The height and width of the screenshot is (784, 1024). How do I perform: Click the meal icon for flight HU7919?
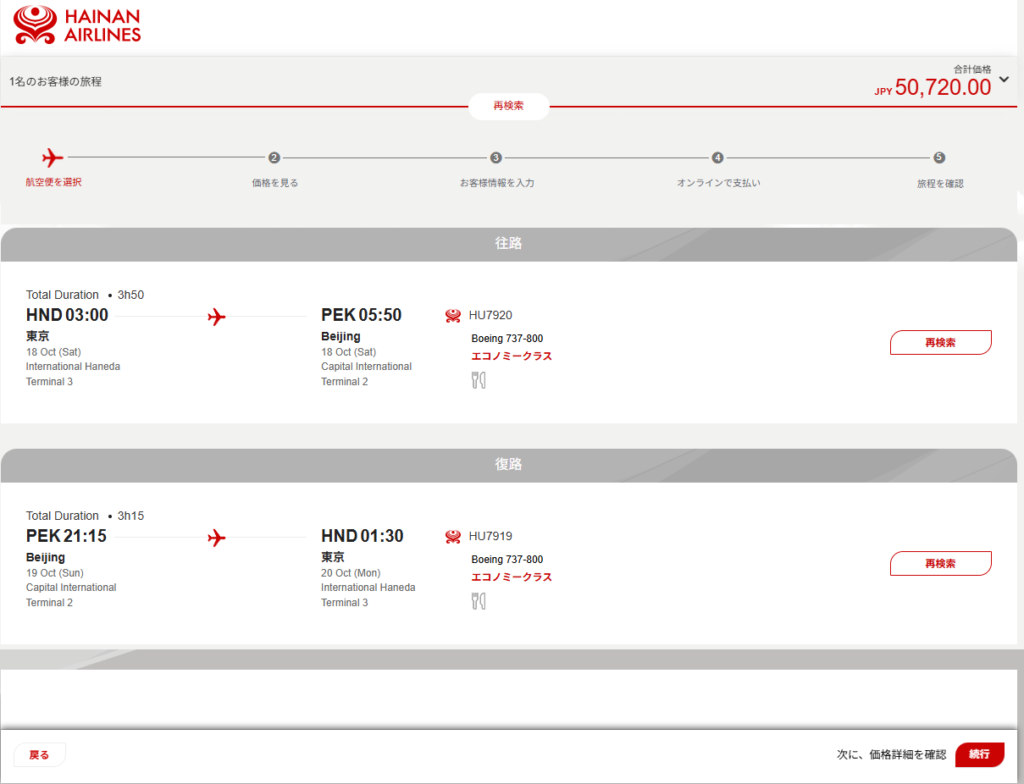tap(478, 601)
